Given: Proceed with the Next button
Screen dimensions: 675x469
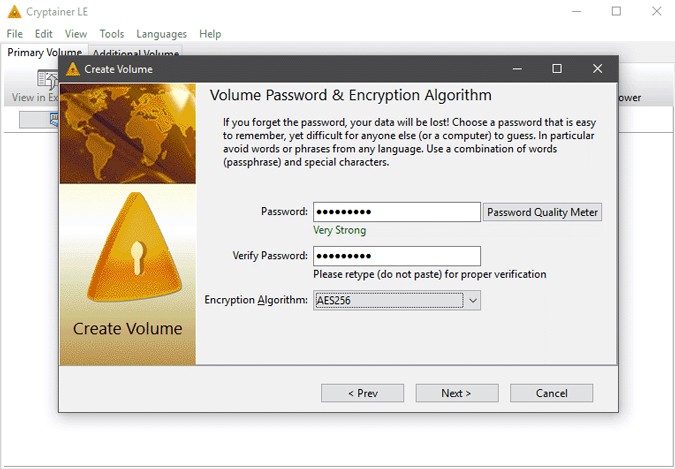Looking at the screenshot, I should (457, 393).
